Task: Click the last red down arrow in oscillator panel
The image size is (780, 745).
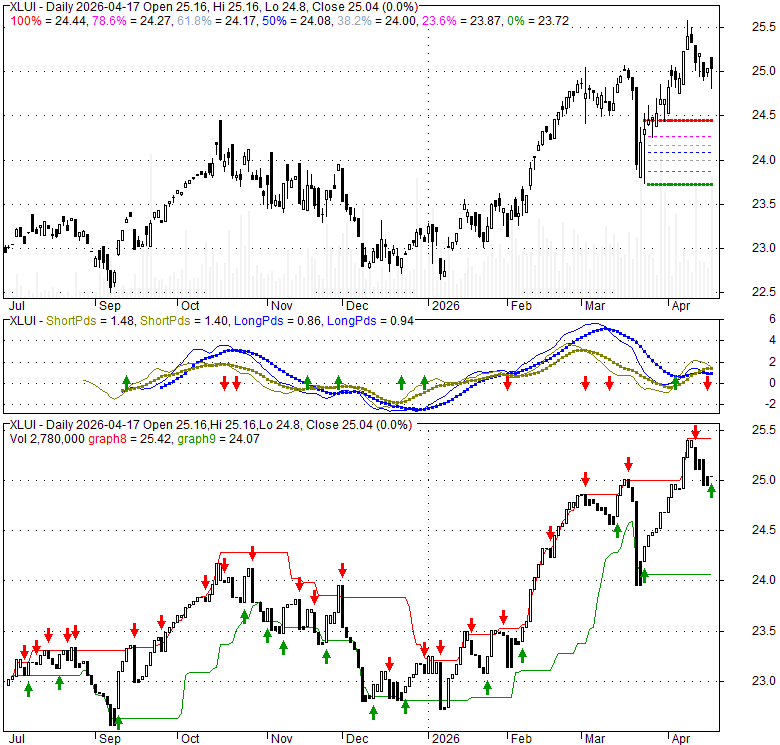Action: coord(707,383)
